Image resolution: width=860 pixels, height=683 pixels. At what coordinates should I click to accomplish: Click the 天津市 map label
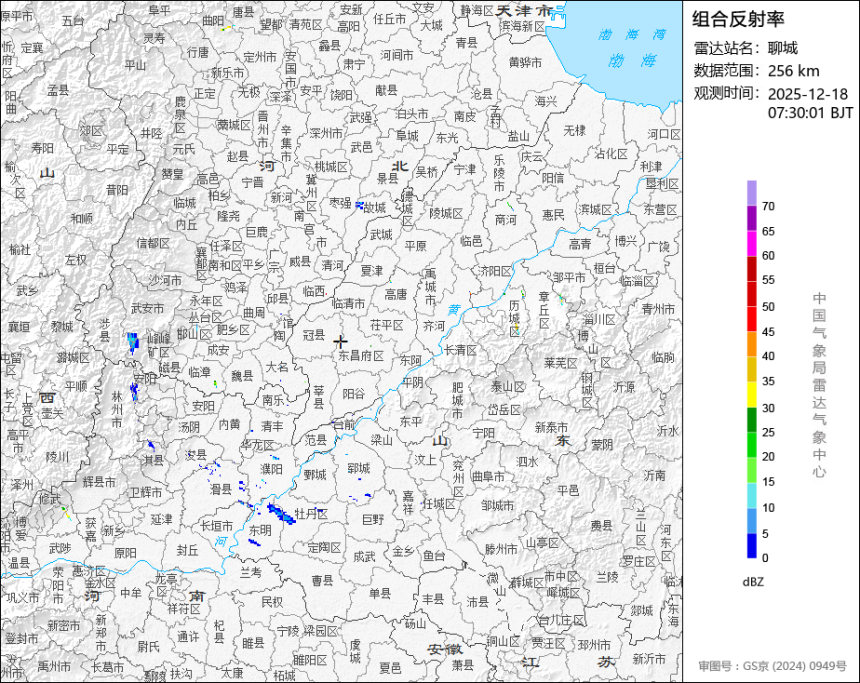coord(525,10)
